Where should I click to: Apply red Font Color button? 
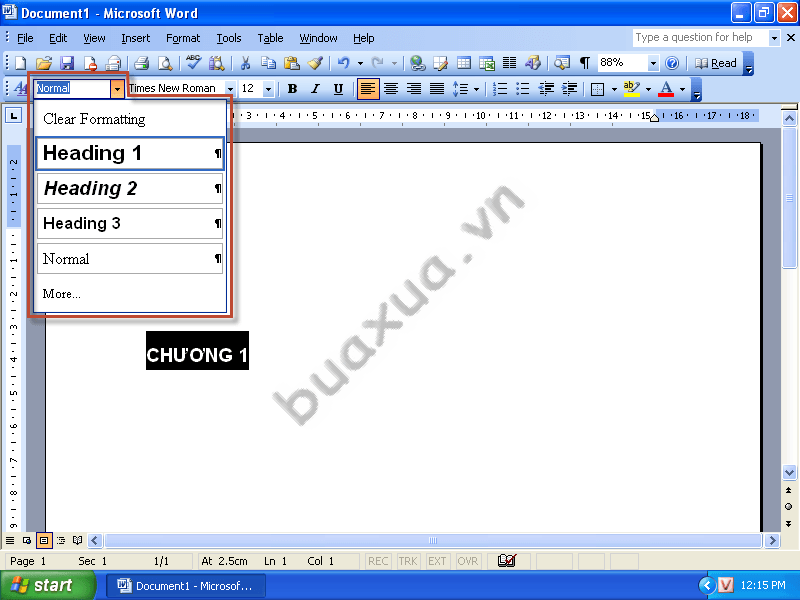[666, 89]
